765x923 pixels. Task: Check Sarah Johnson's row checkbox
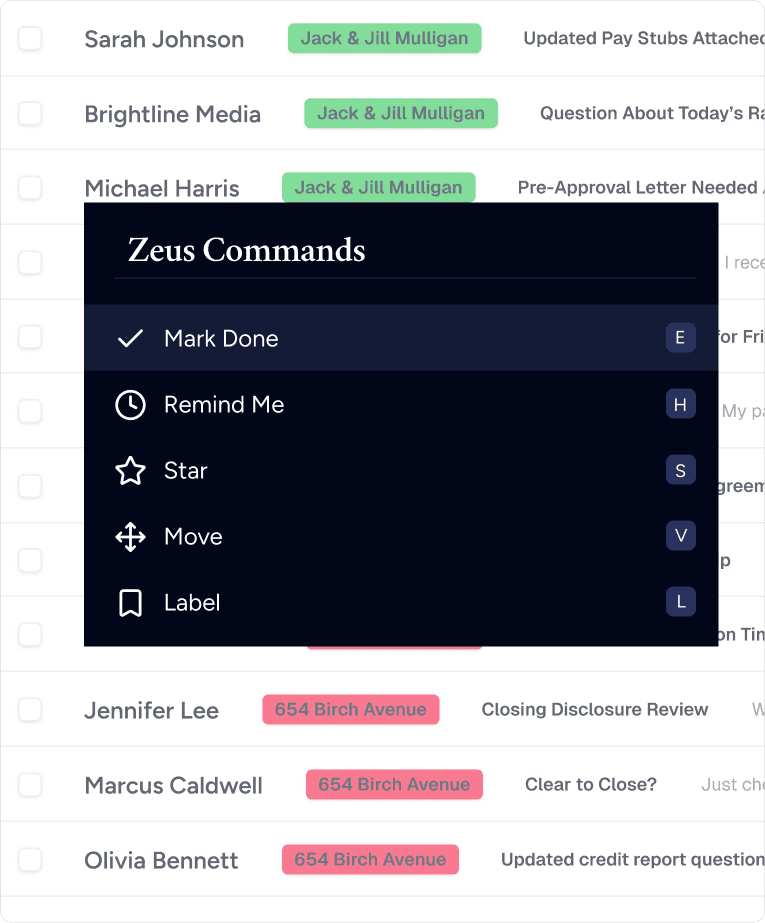[x=30, y=37]
